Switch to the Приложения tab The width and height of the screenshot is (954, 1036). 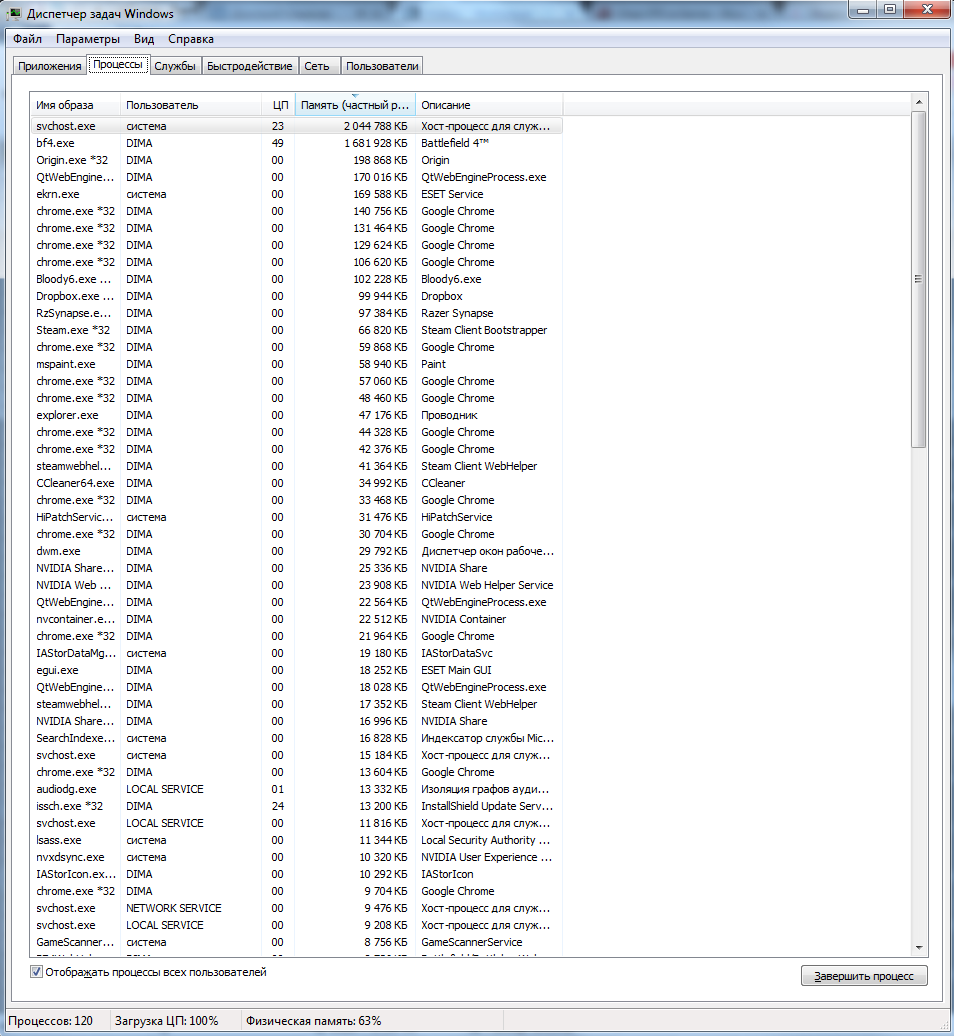click(50, 66)
